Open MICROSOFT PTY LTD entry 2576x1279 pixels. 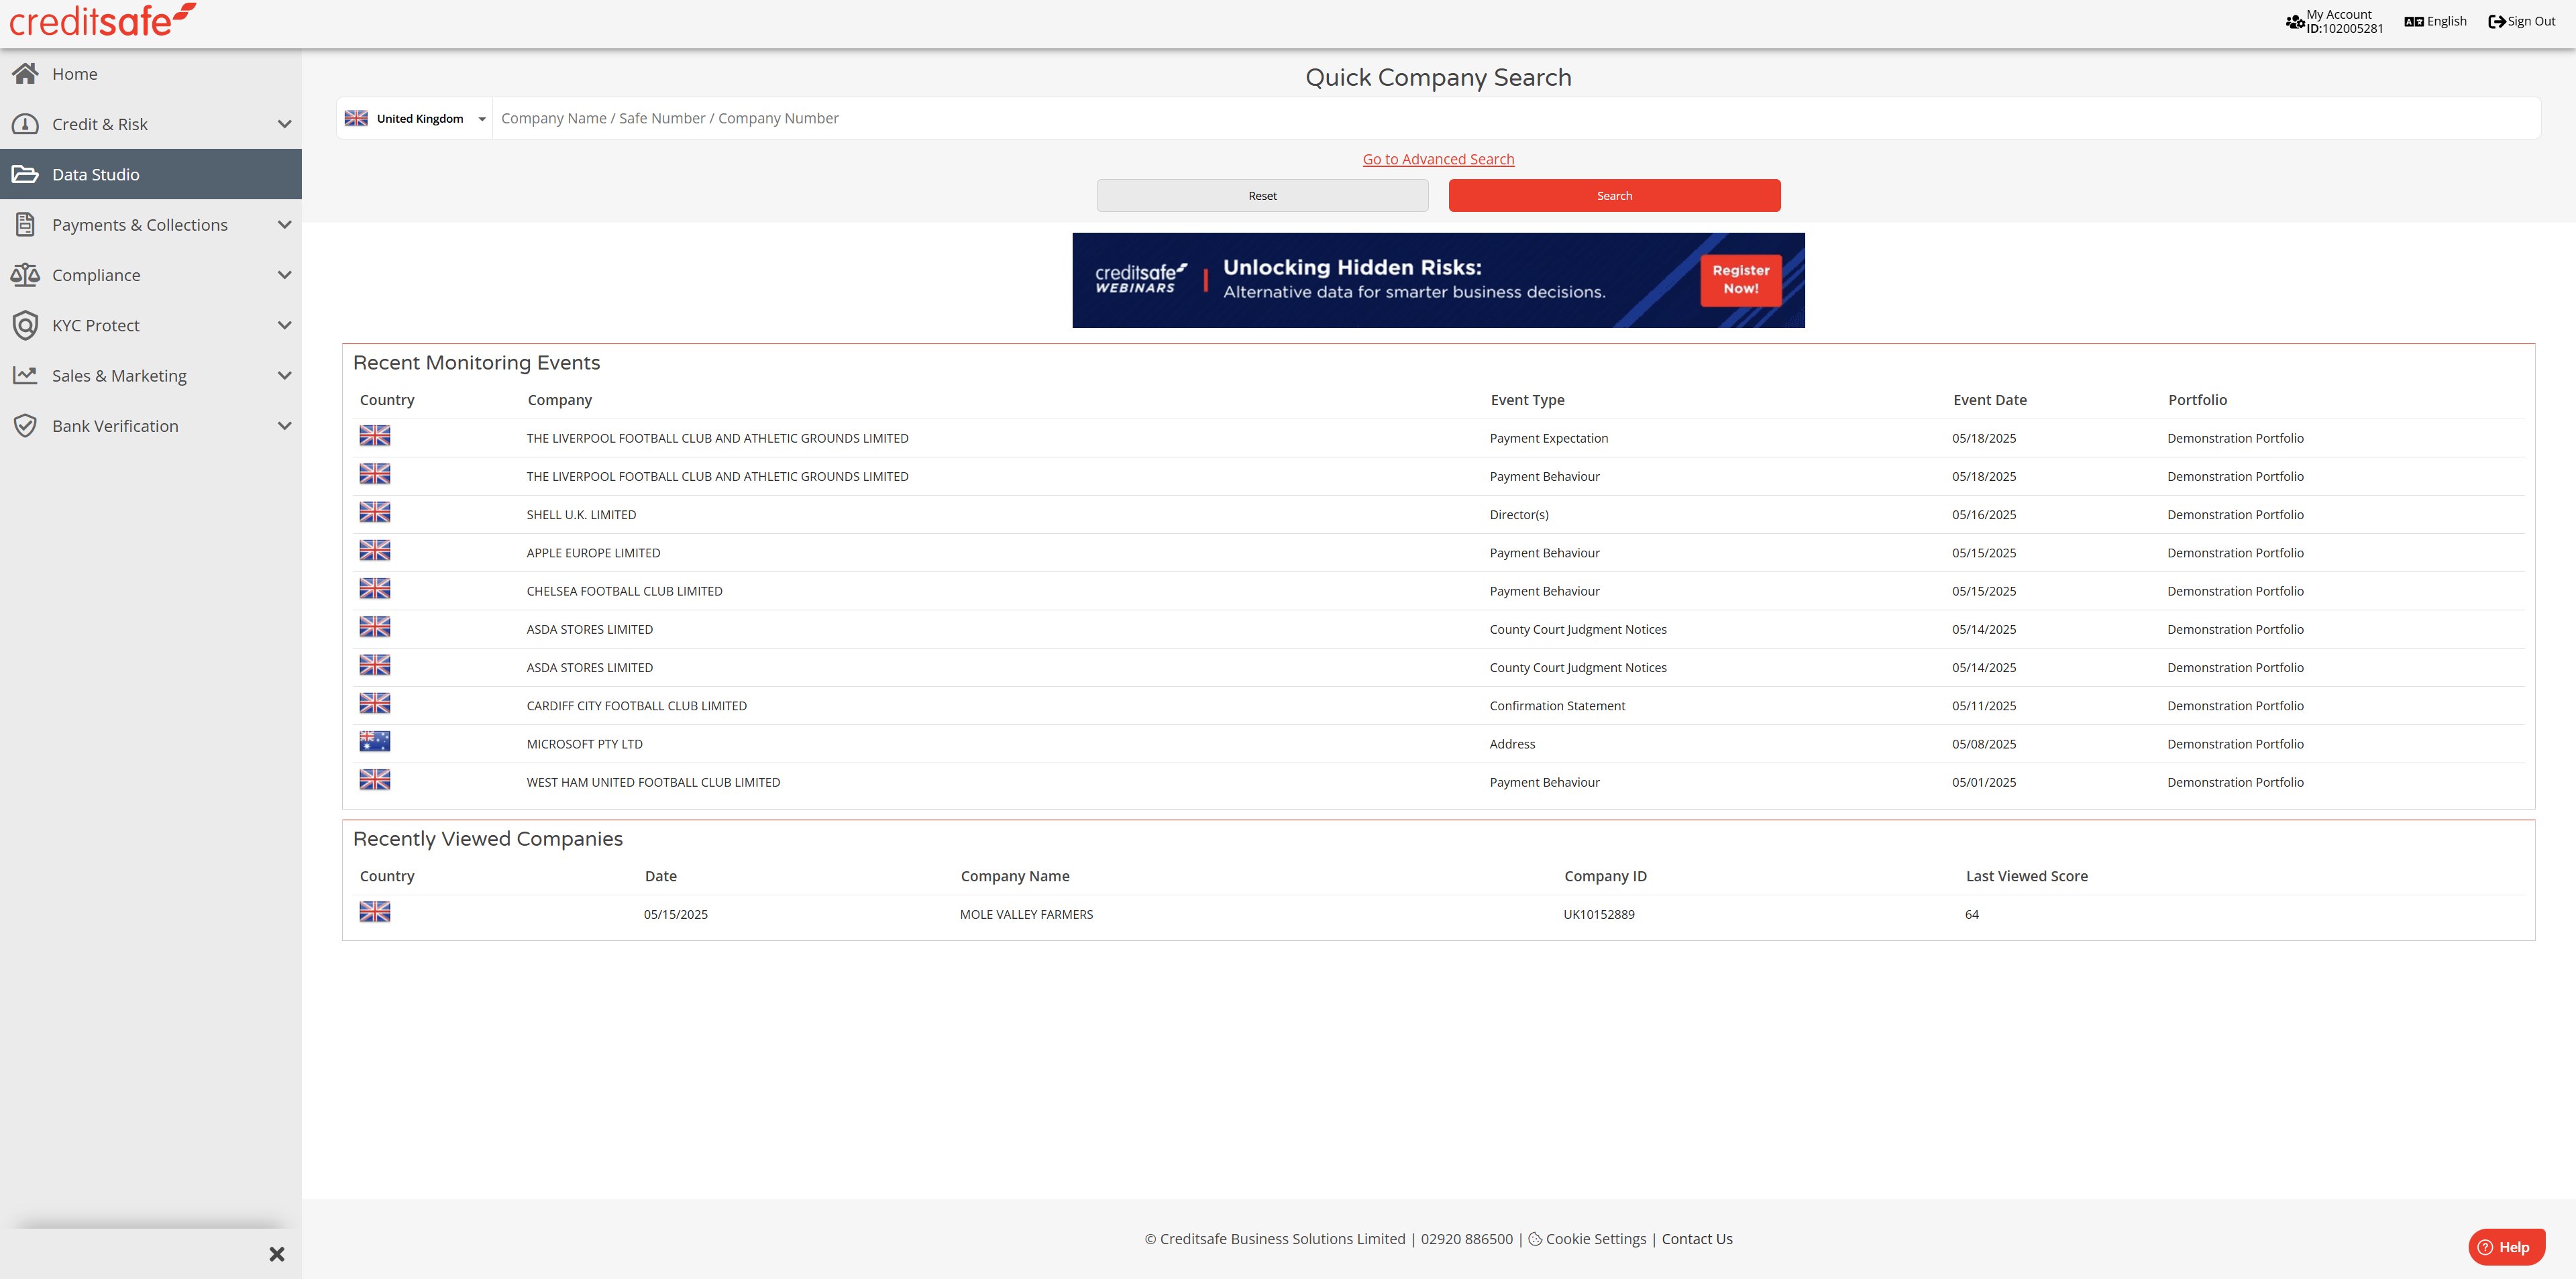(584, 744)
